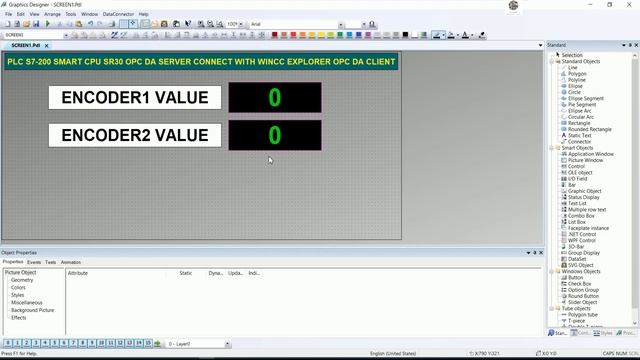640x360 pixels.
Task: Click the font color A icon
Action: 465,35
